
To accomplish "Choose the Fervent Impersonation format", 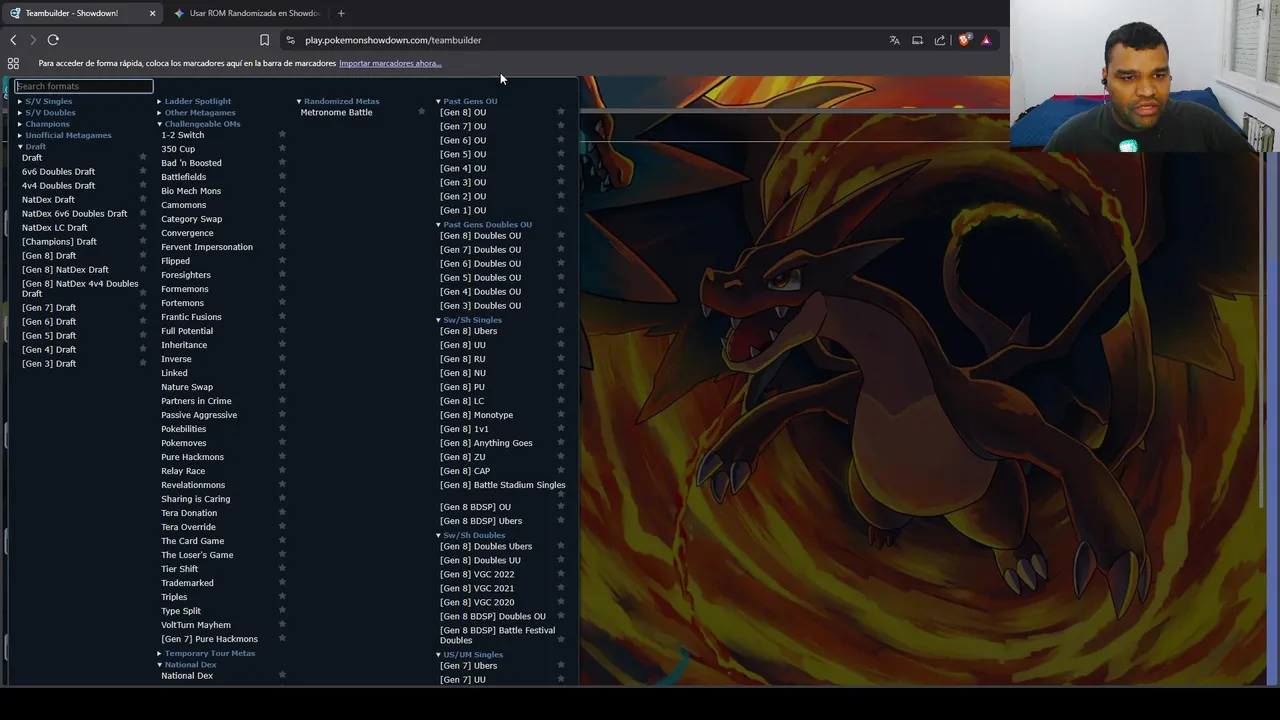I will click(207, 247).
